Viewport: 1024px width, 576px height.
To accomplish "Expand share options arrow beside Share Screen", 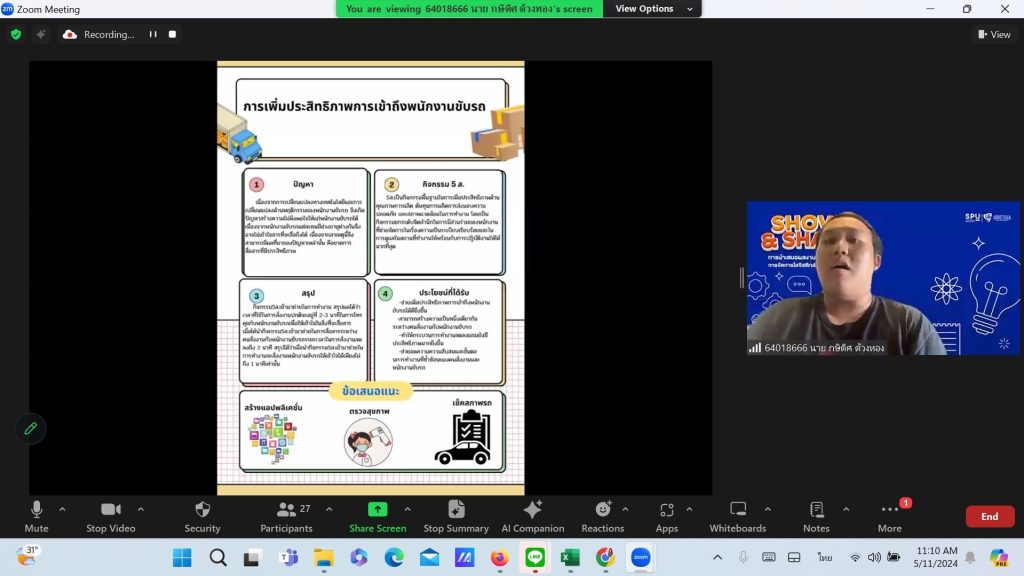I will pyautogui.click(x=408, y=509).
